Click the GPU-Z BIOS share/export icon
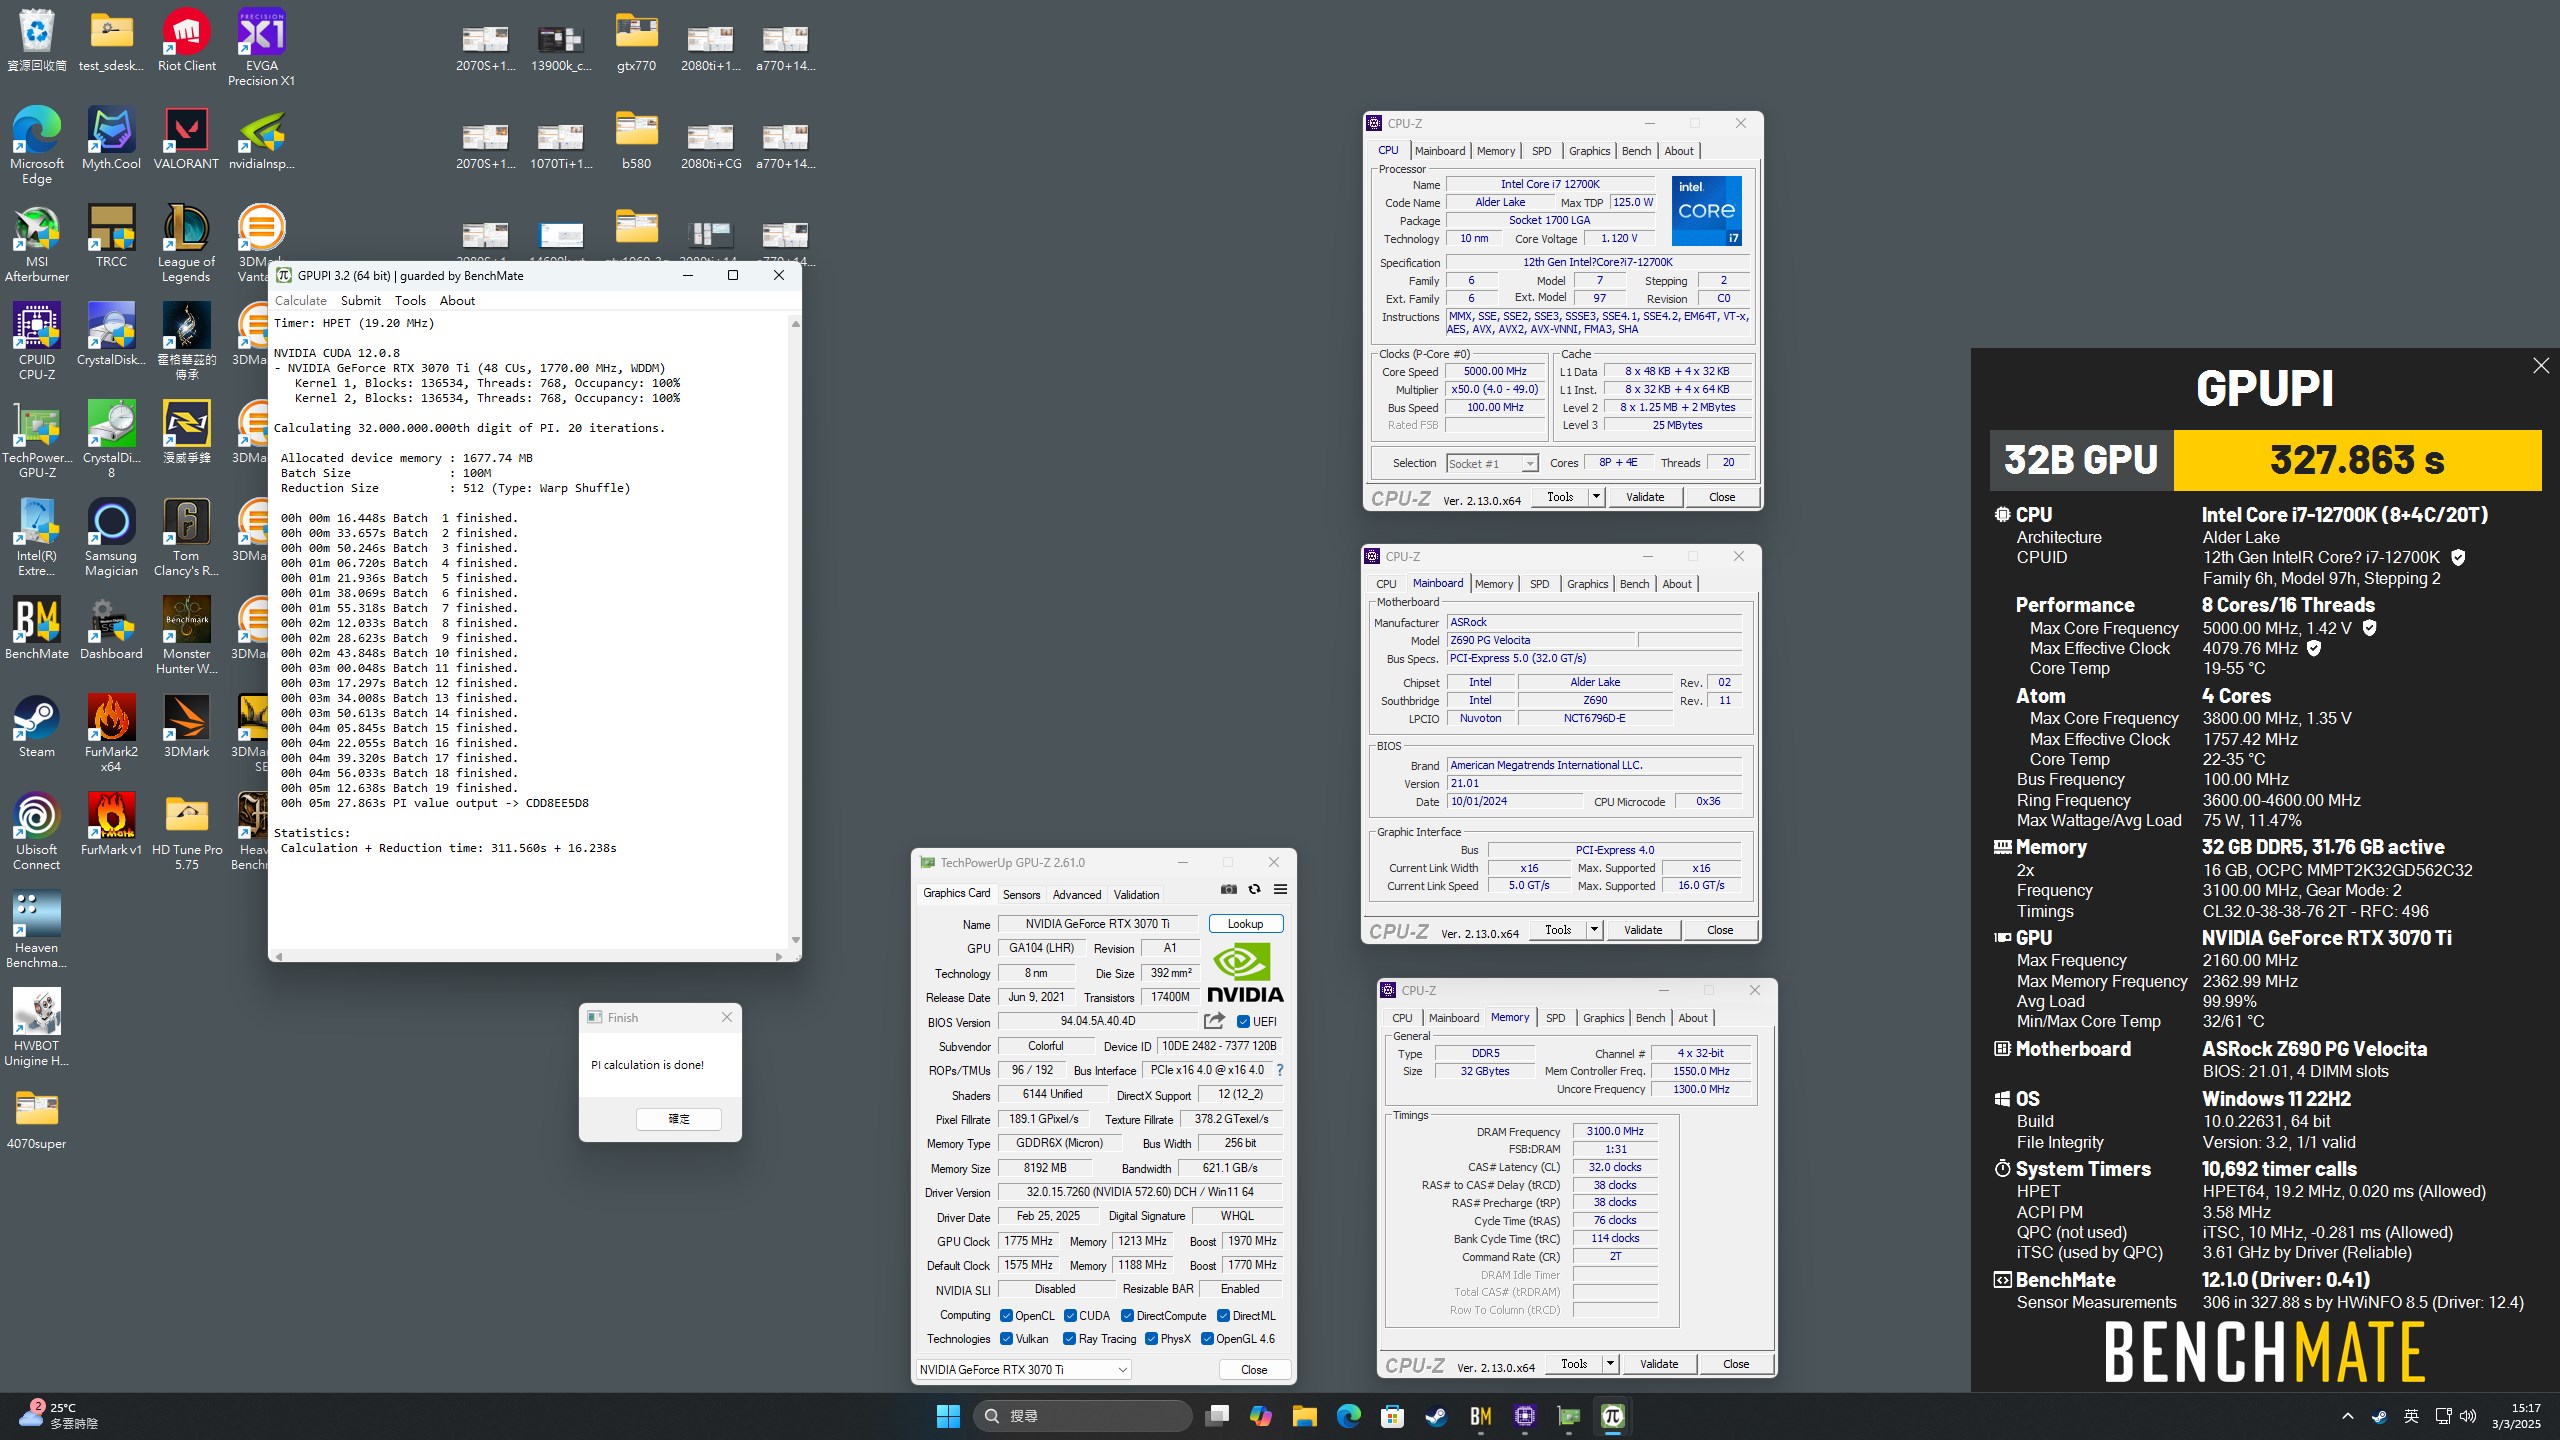2560x1440 pixels. (x=1214, y=1021)
